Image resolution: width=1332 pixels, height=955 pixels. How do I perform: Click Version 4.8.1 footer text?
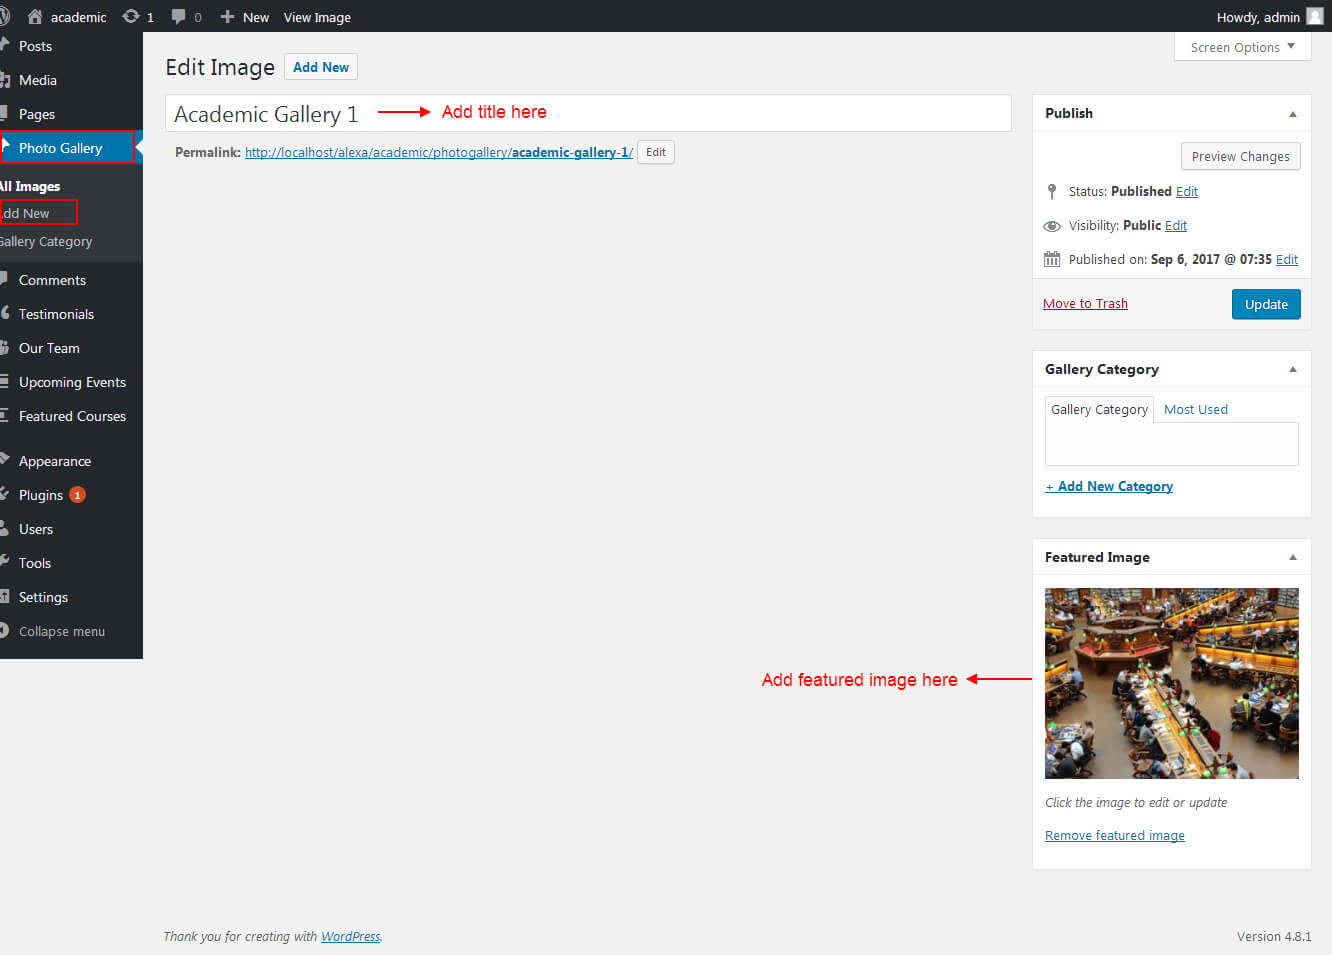[x=1273, y=936]
